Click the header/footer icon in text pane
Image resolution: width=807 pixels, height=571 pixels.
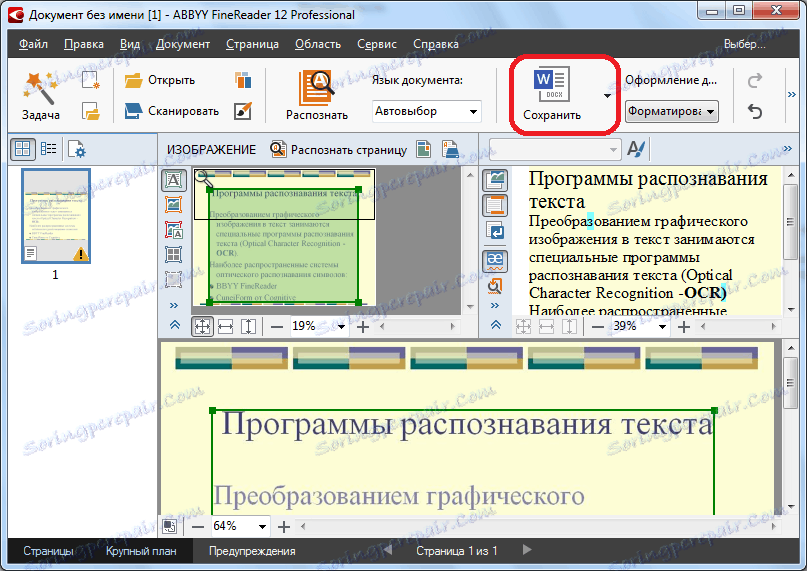coord(495,205)
